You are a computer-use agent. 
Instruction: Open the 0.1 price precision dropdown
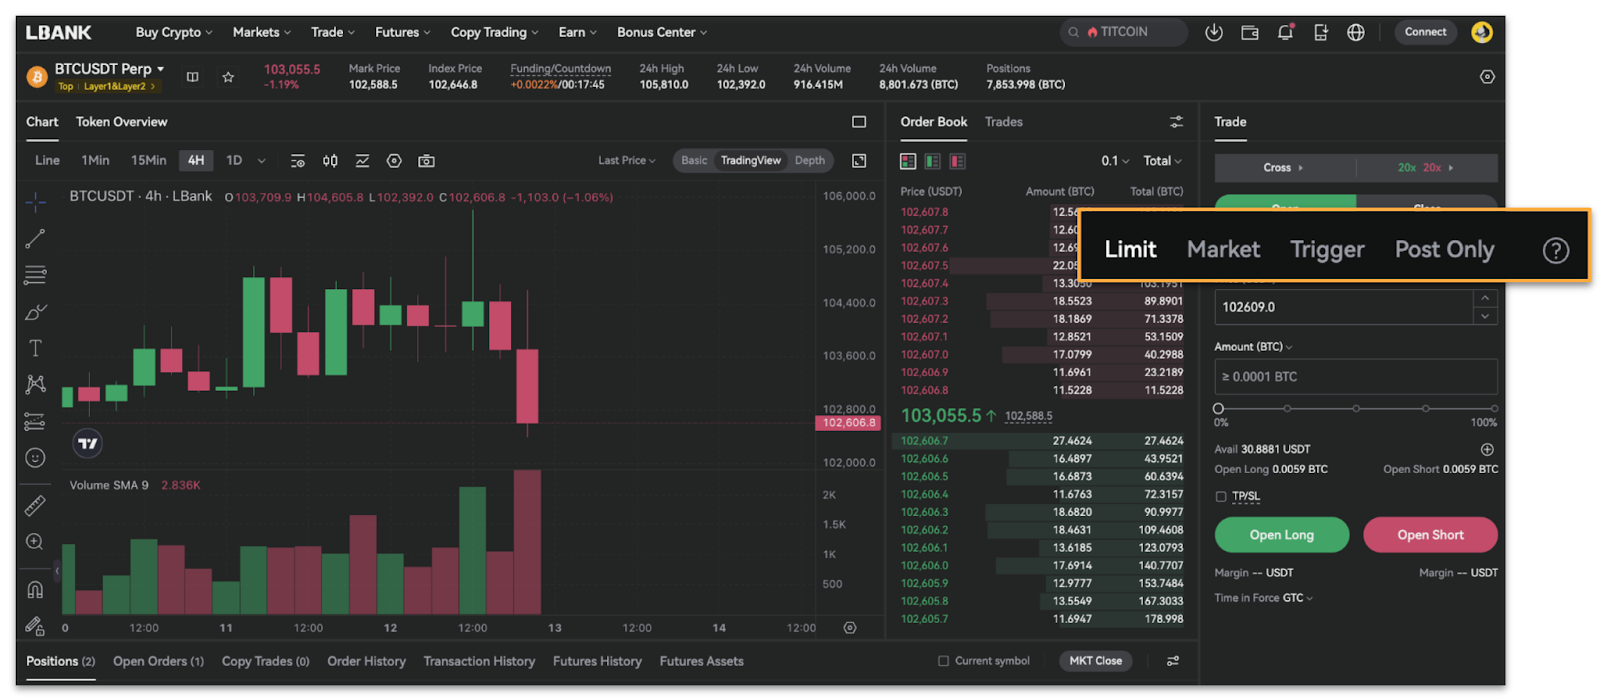(x=1115, y=161)
